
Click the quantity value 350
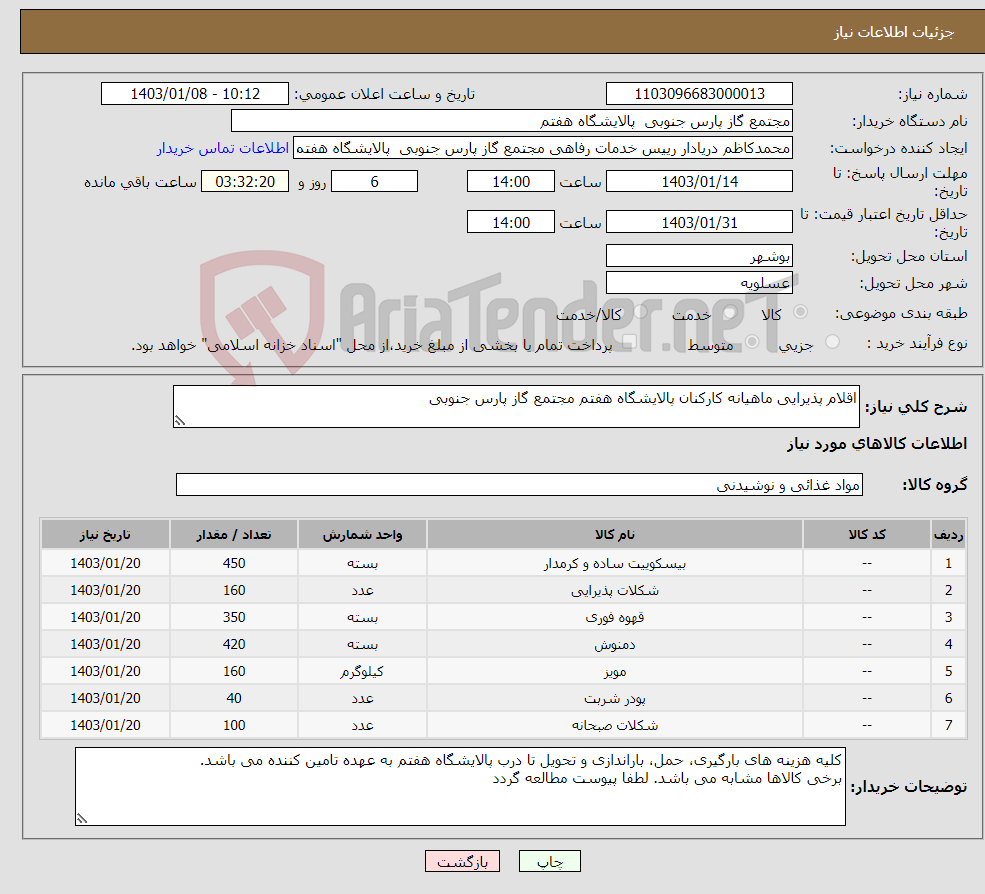tap(234, 618)
